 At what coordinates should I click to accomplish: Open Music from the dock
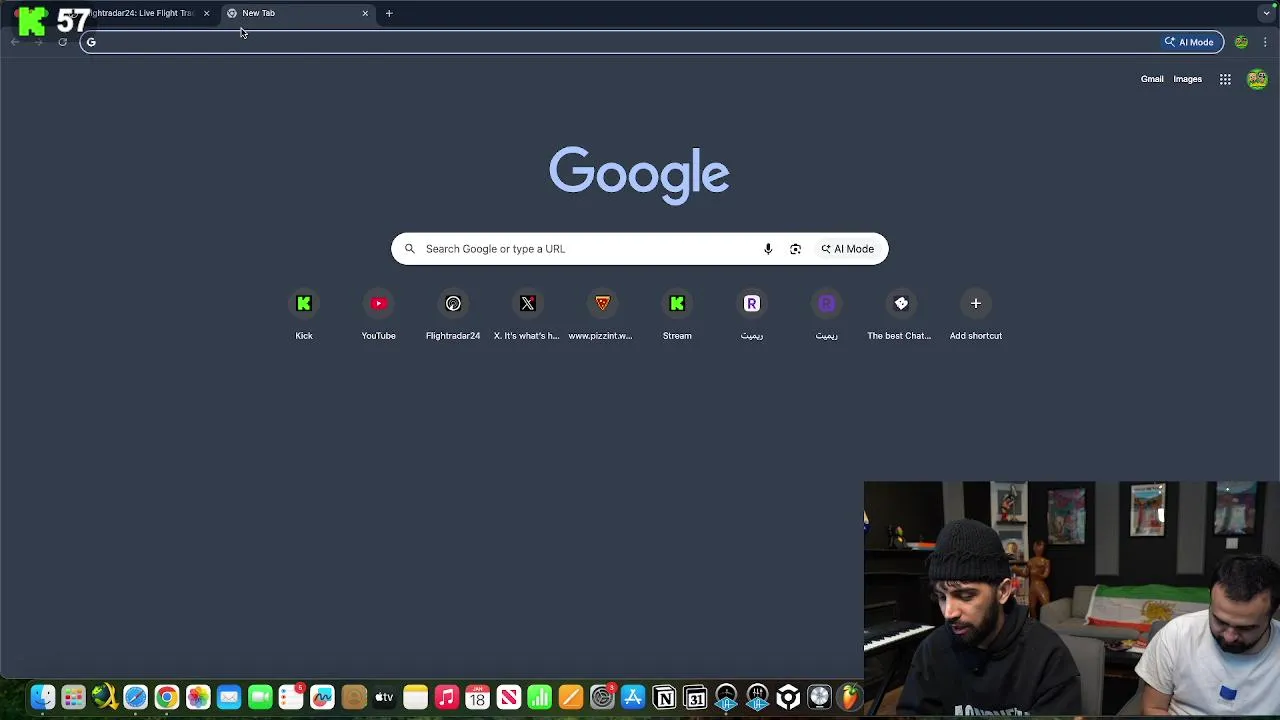click(446, 697)
